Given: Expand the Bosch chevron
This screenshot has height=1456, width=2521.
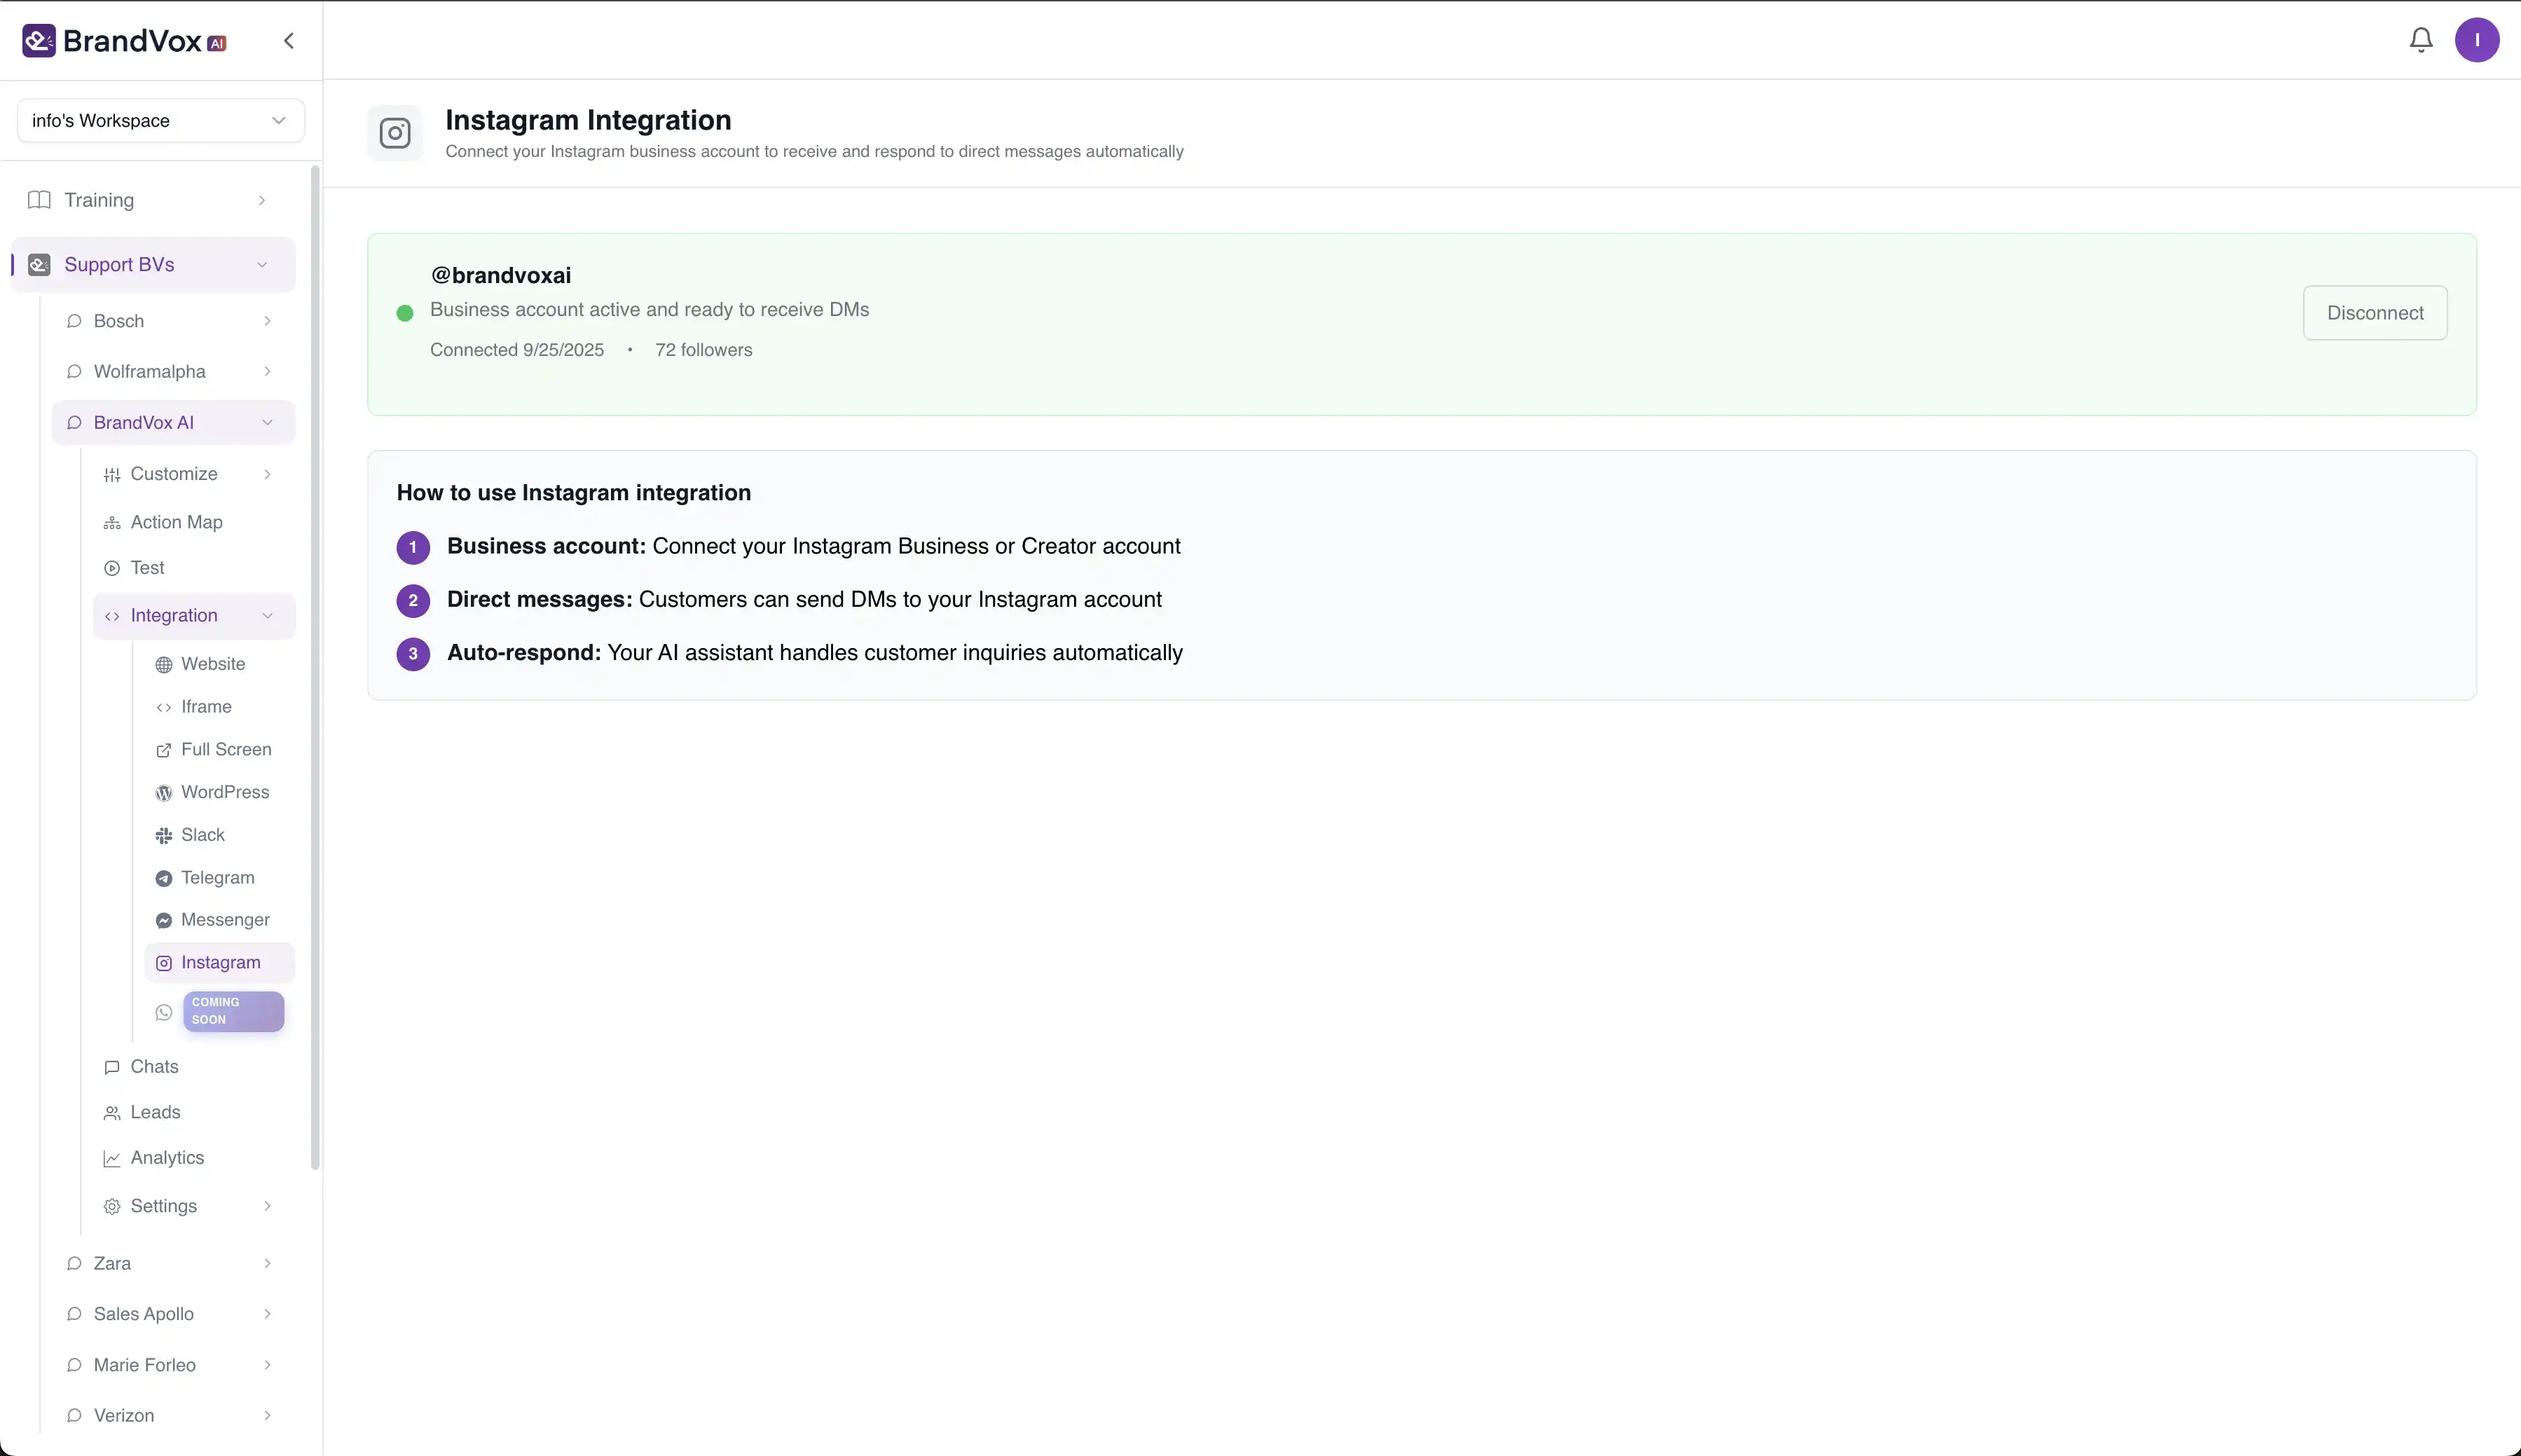Looking at the screenshot, I should pyautogui.click(x=267, y=321).
